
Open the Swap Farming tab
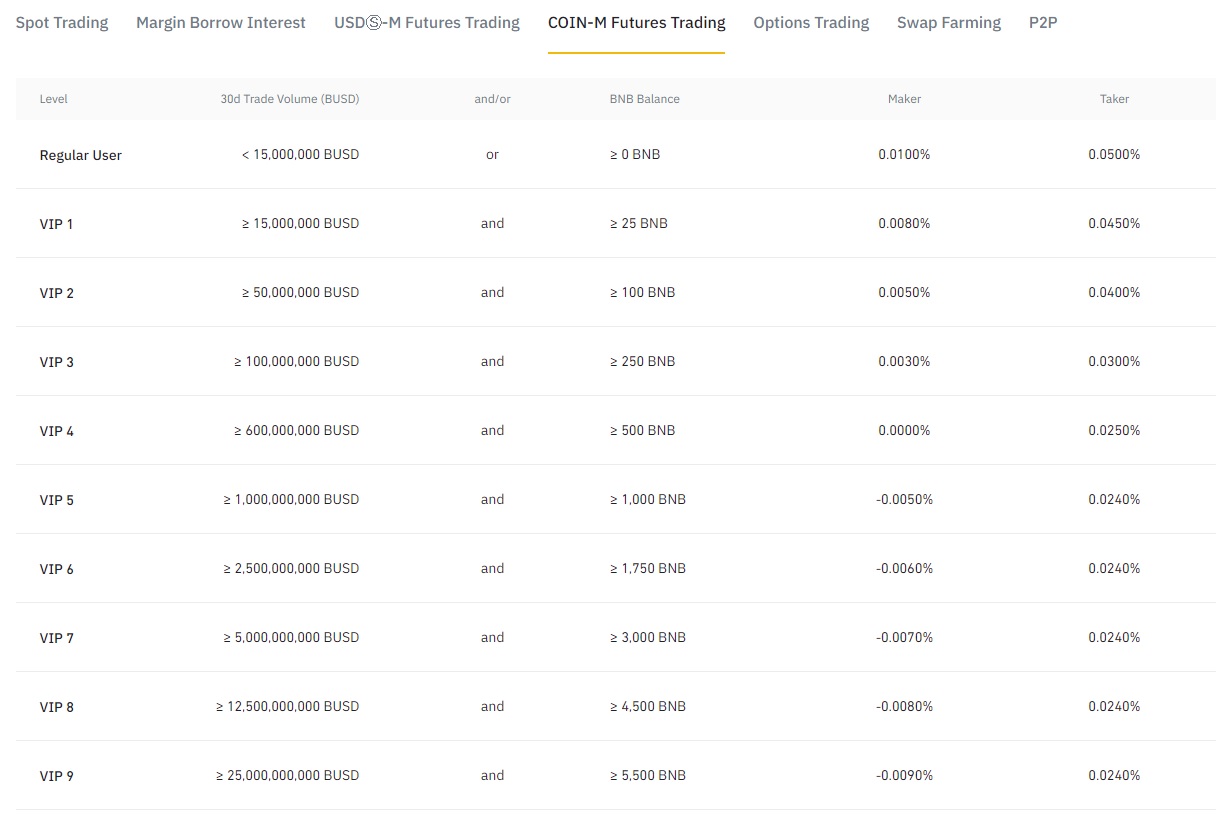click(948, 22)
